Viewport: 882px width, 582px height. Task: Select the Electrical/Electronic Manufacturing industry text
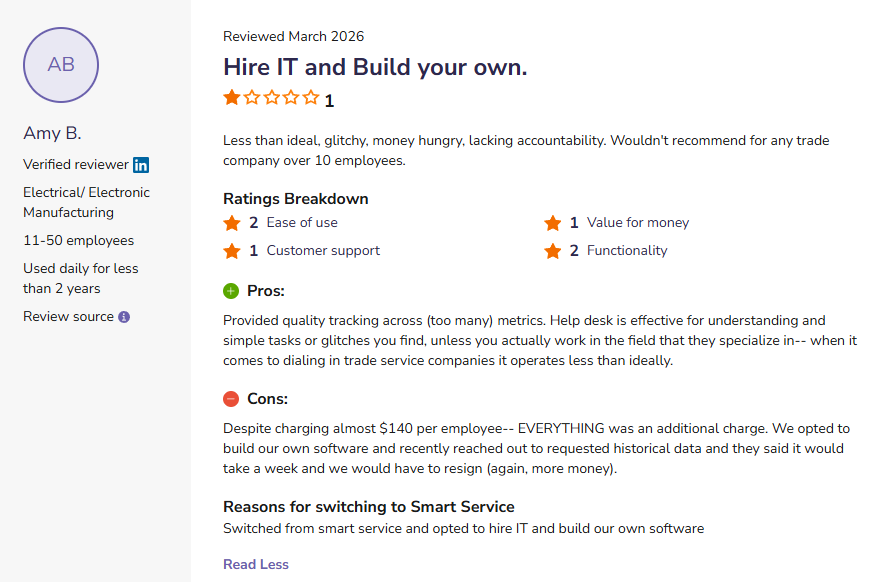point(86,202)
